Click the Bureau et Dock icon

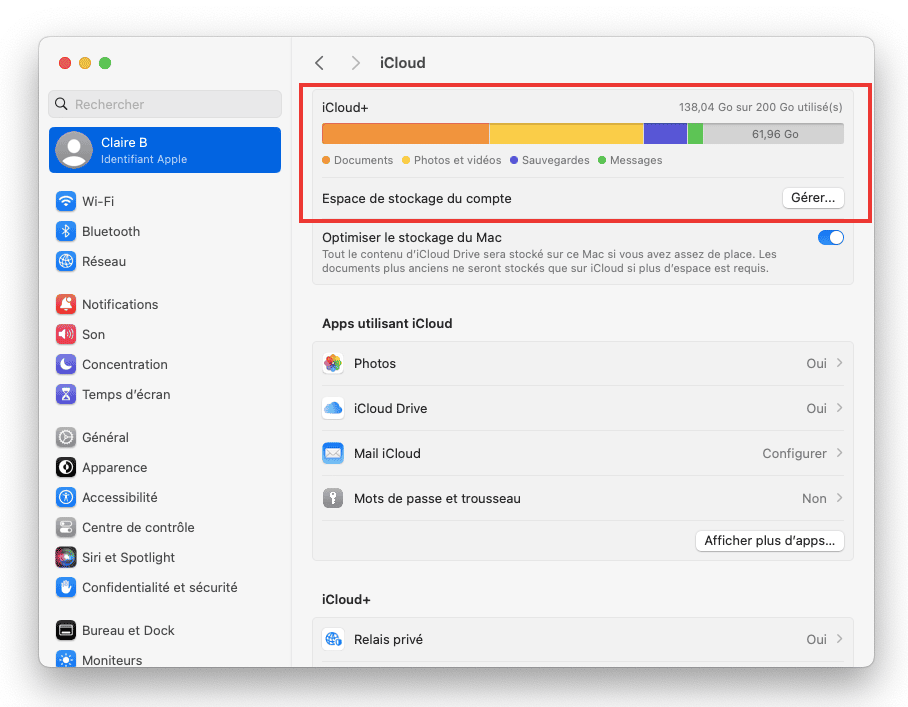pos(65,631)
